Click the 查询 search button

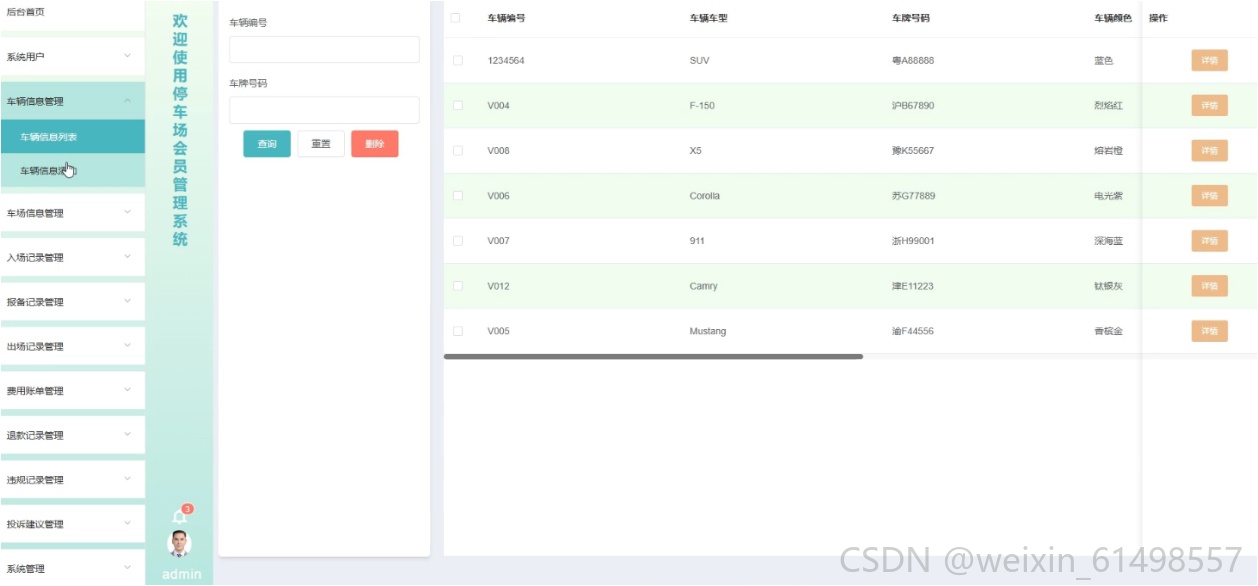[x=267, y=144]
